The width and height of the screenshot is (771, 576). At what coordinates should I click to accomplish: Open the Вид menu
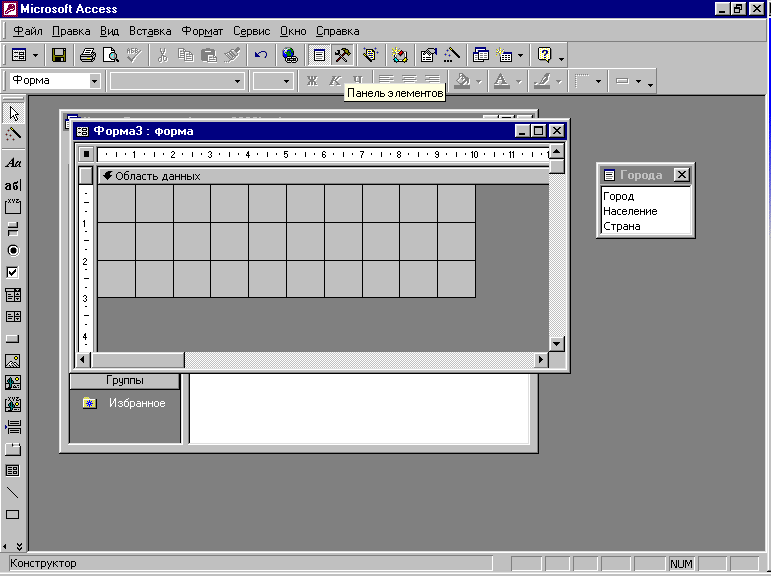(x=109, y=31)
